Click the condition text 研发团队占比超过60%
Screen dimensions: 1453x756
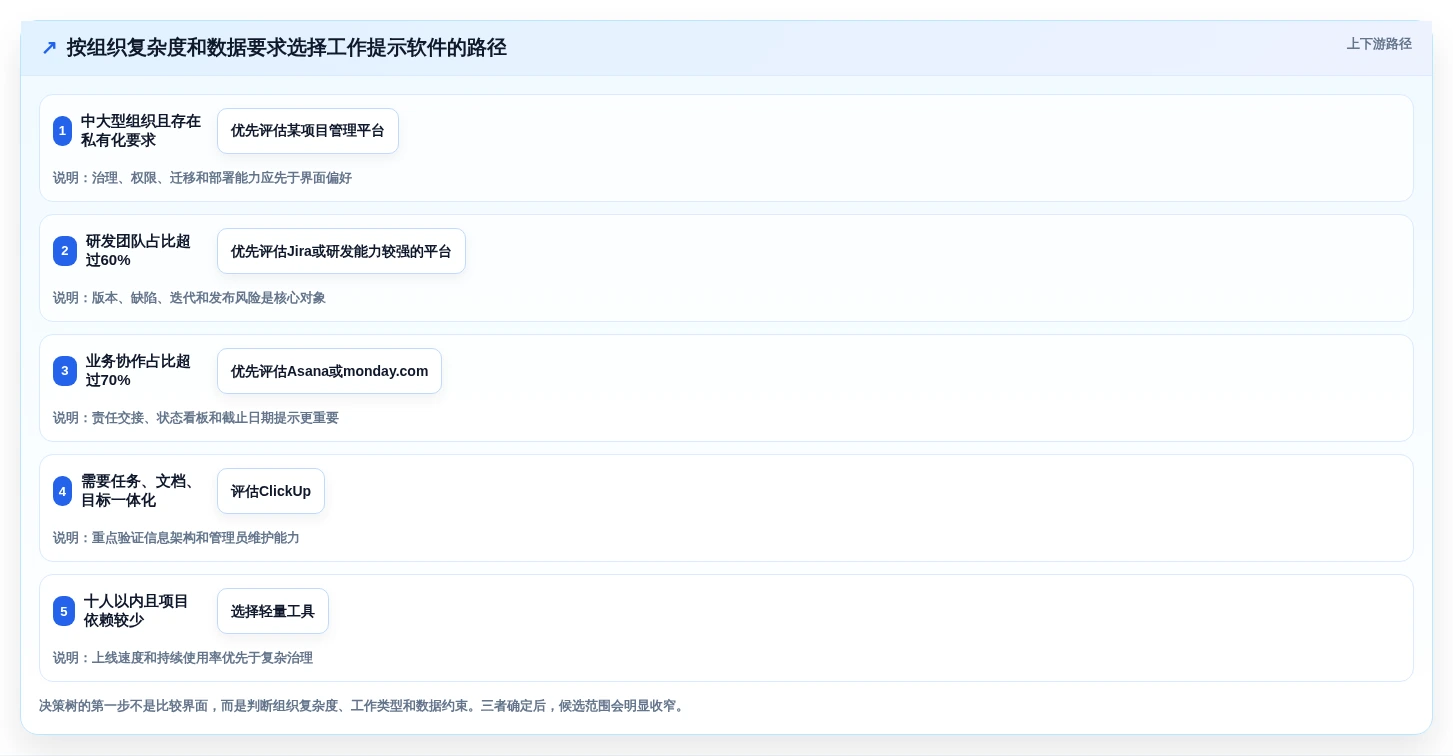pos(138,251)
